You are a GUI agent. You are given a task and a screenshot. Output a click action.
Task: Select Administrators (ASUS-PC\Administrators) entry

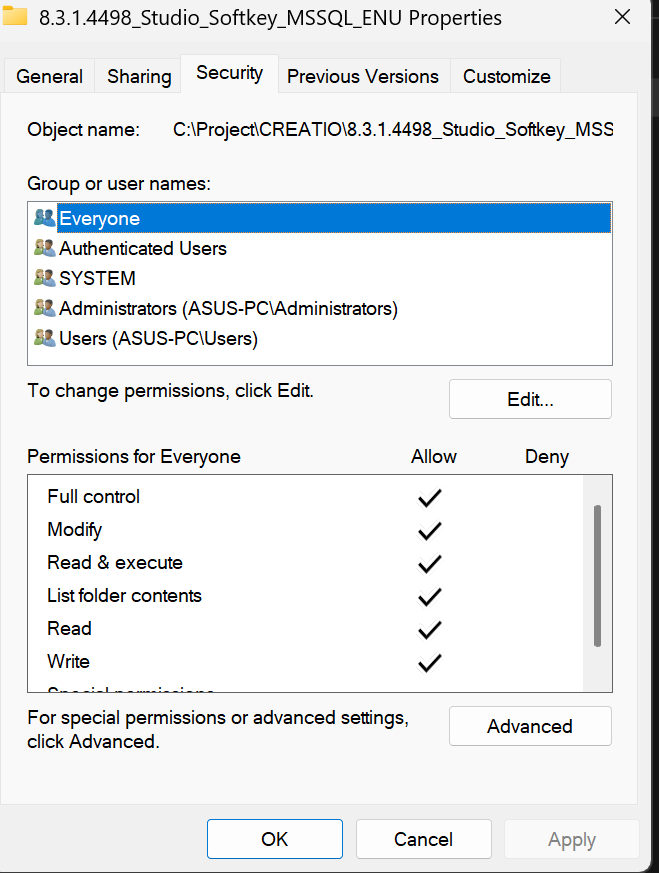tap(228, 308)
